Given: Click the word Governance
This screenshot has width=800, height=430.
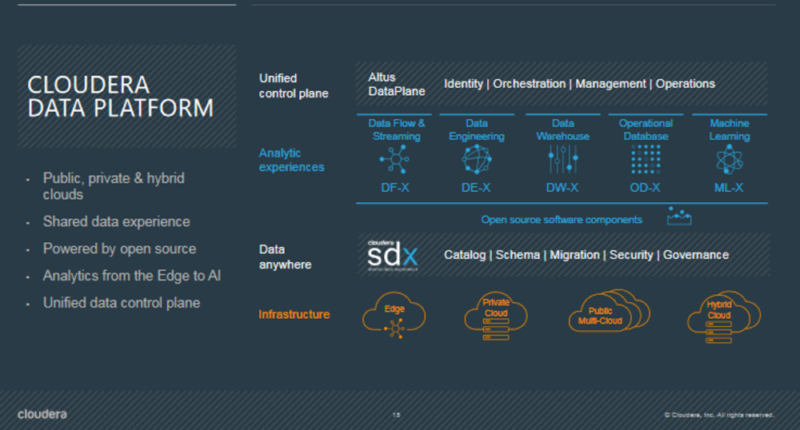Looking at the screenshot, I should 696,255.
